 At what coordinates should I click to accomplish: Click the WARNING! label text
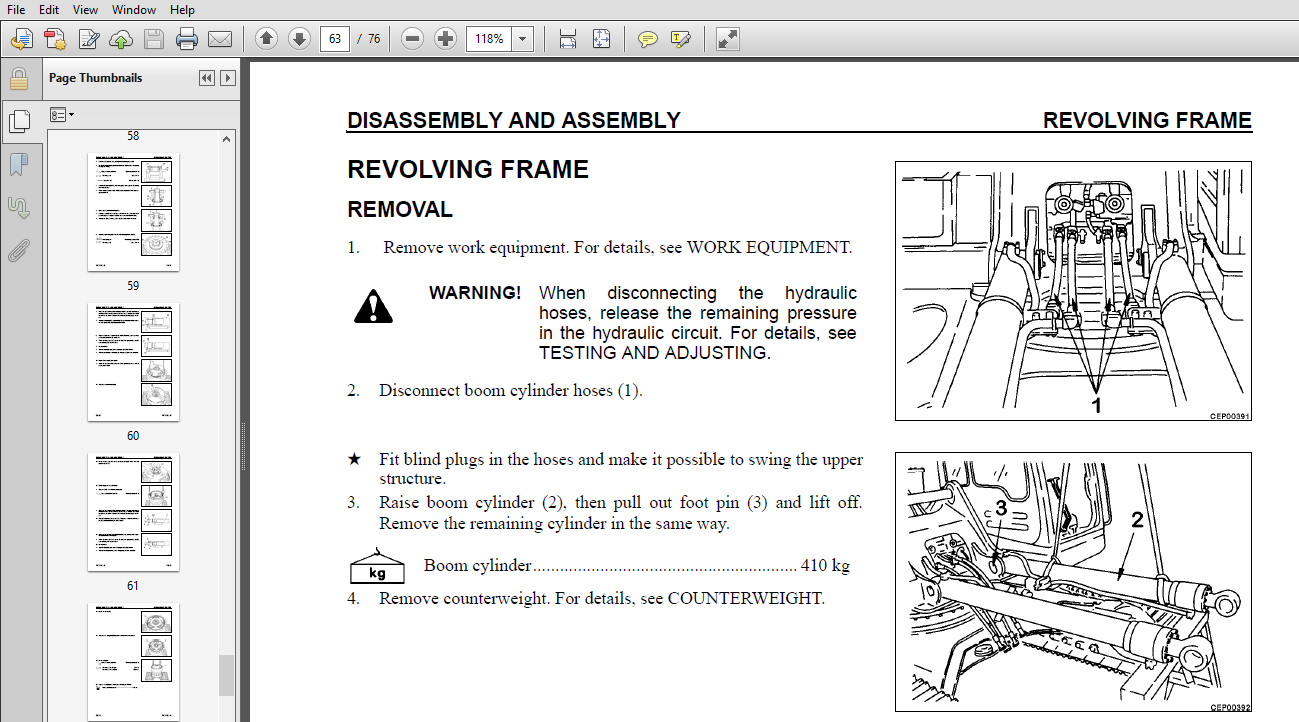pos(475,293)
